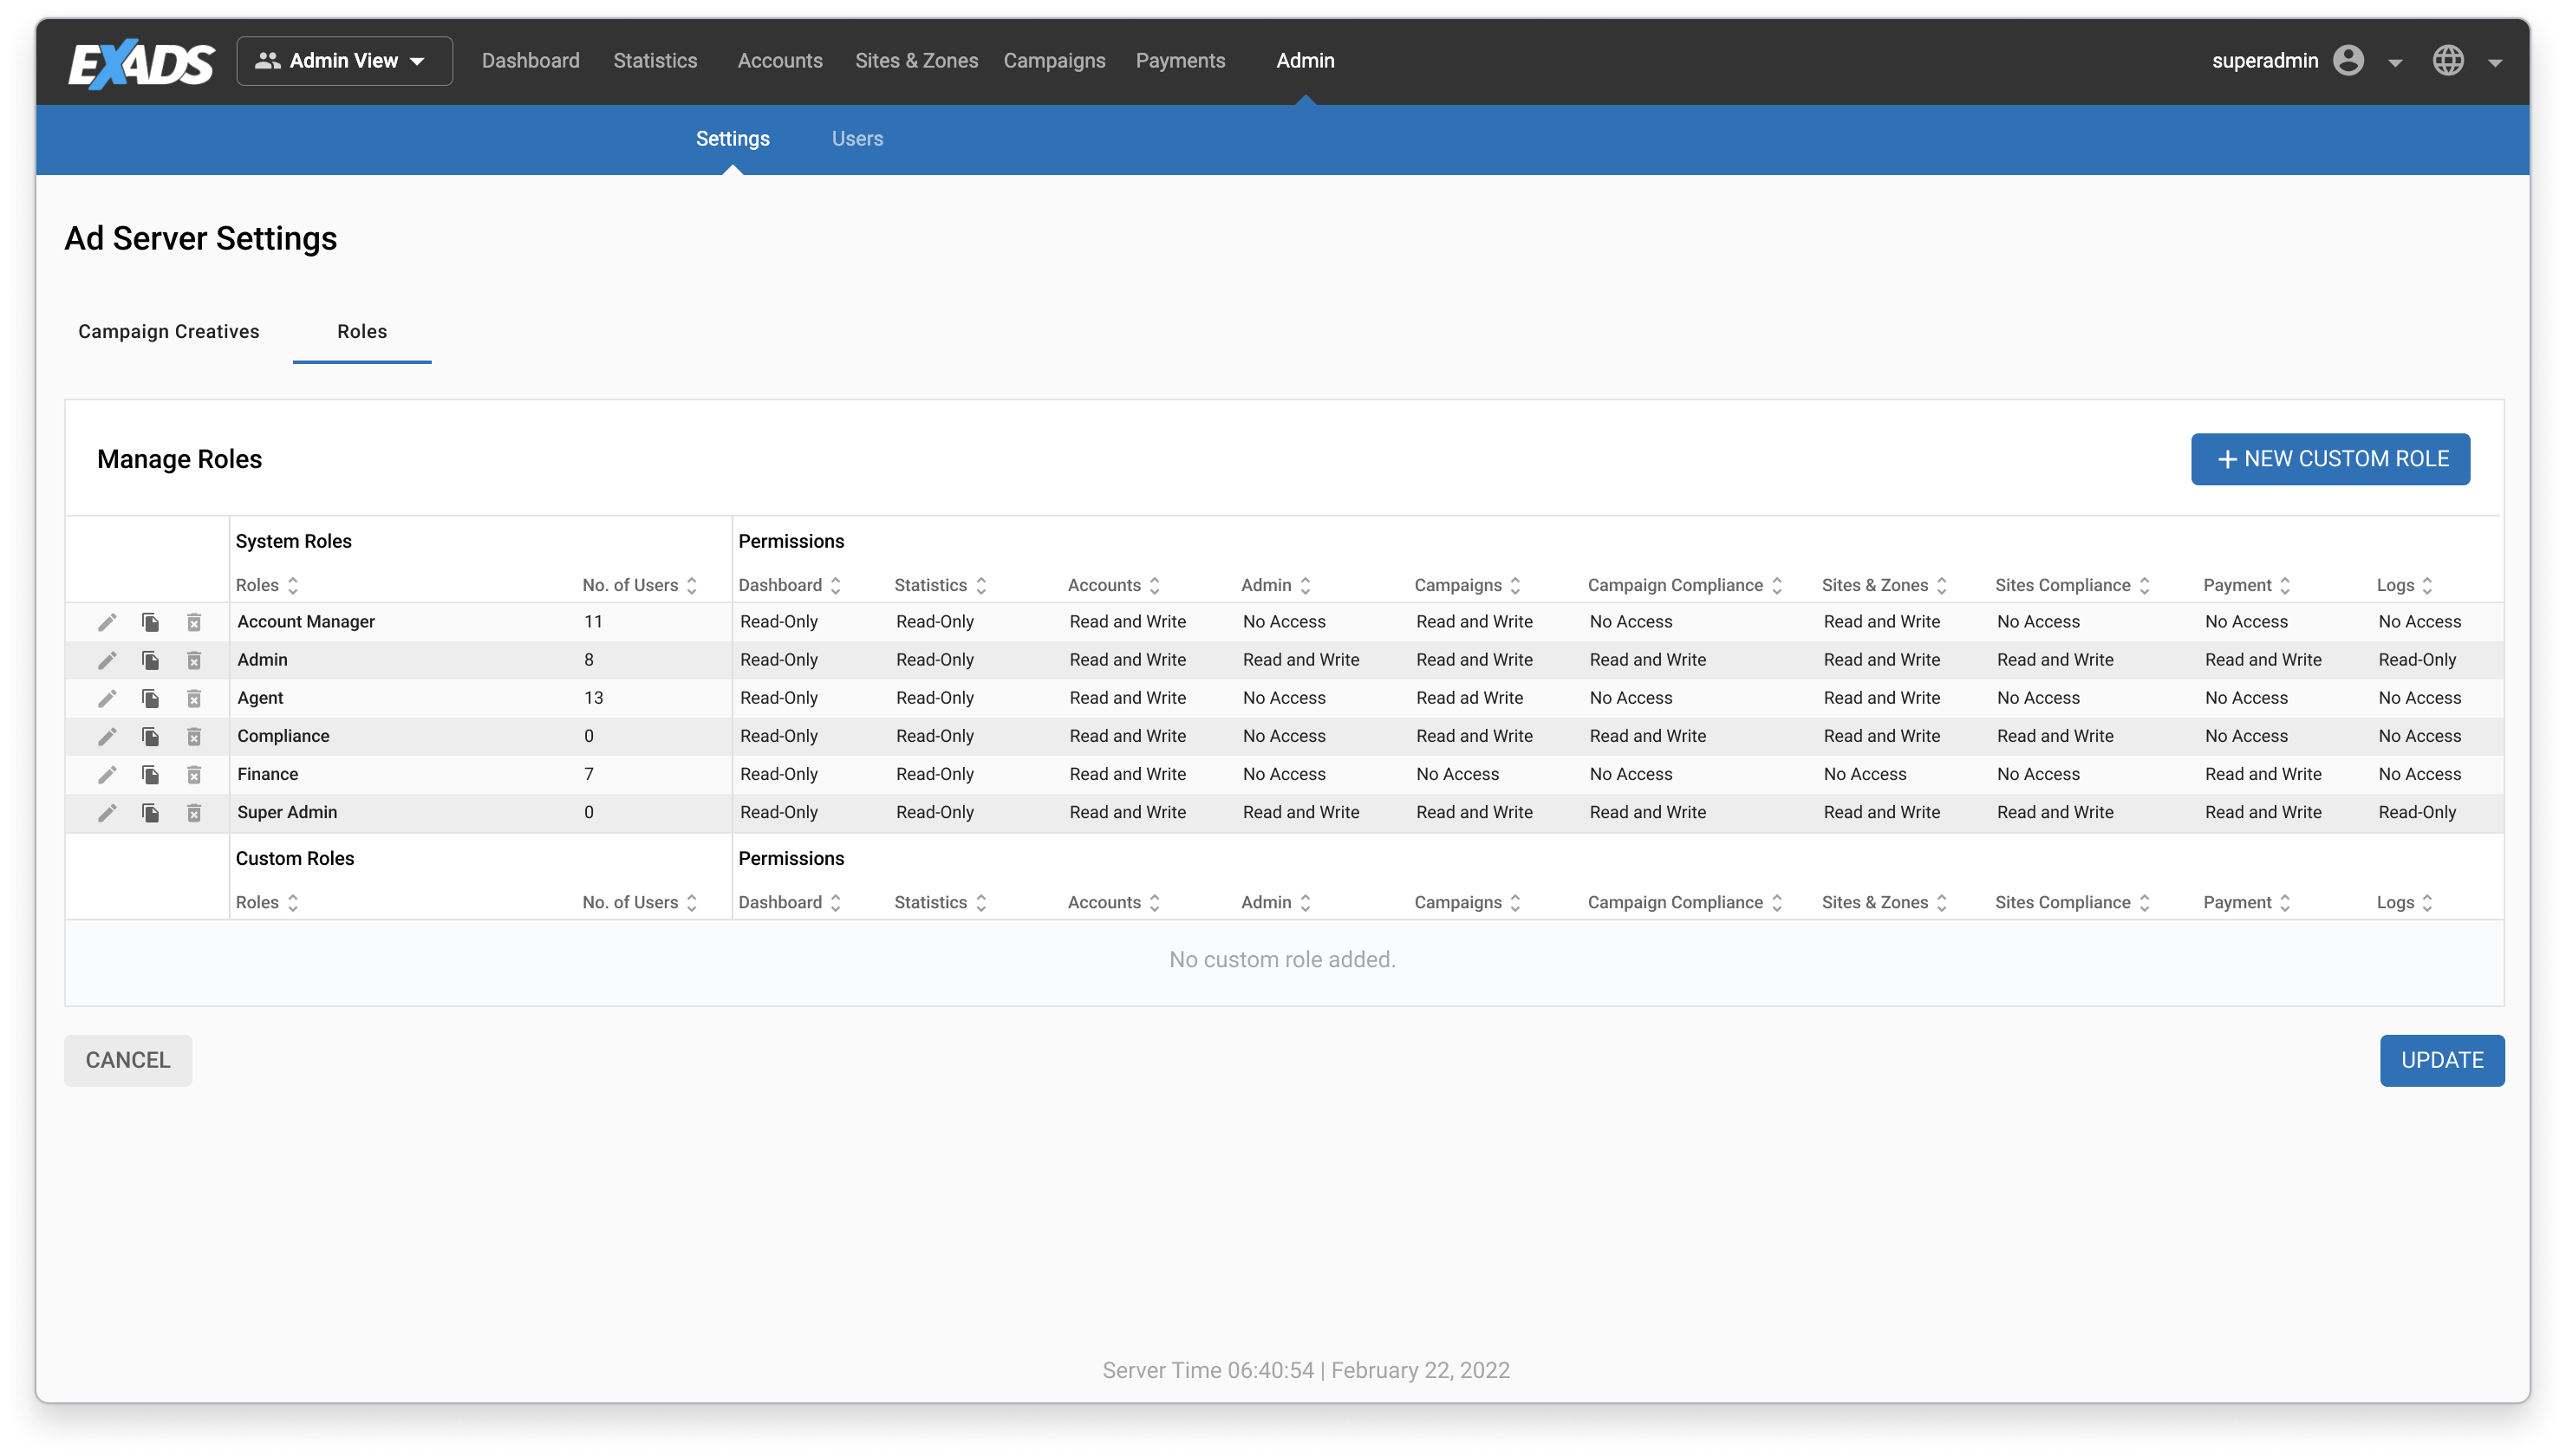
Task: Sort System Roles by Accounts permission
Action: click(1154, 585)
